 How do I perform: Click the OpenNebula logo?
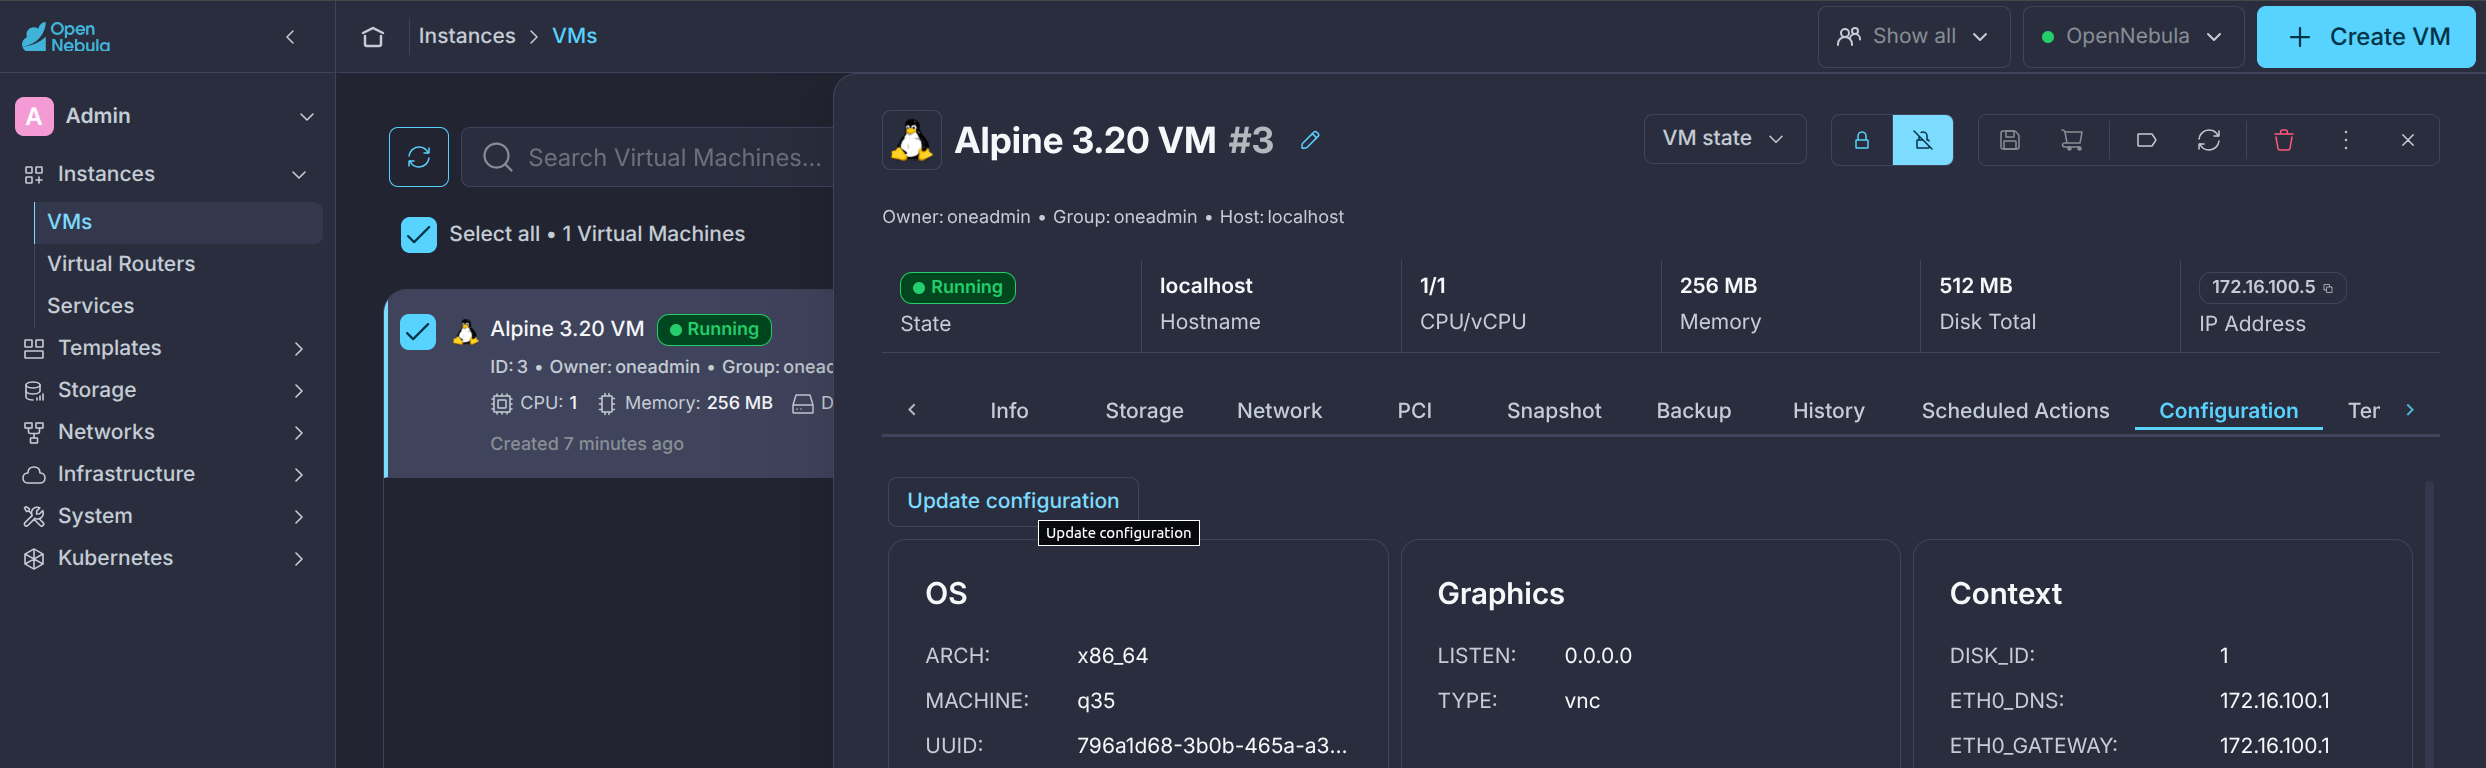pos(66,37)
